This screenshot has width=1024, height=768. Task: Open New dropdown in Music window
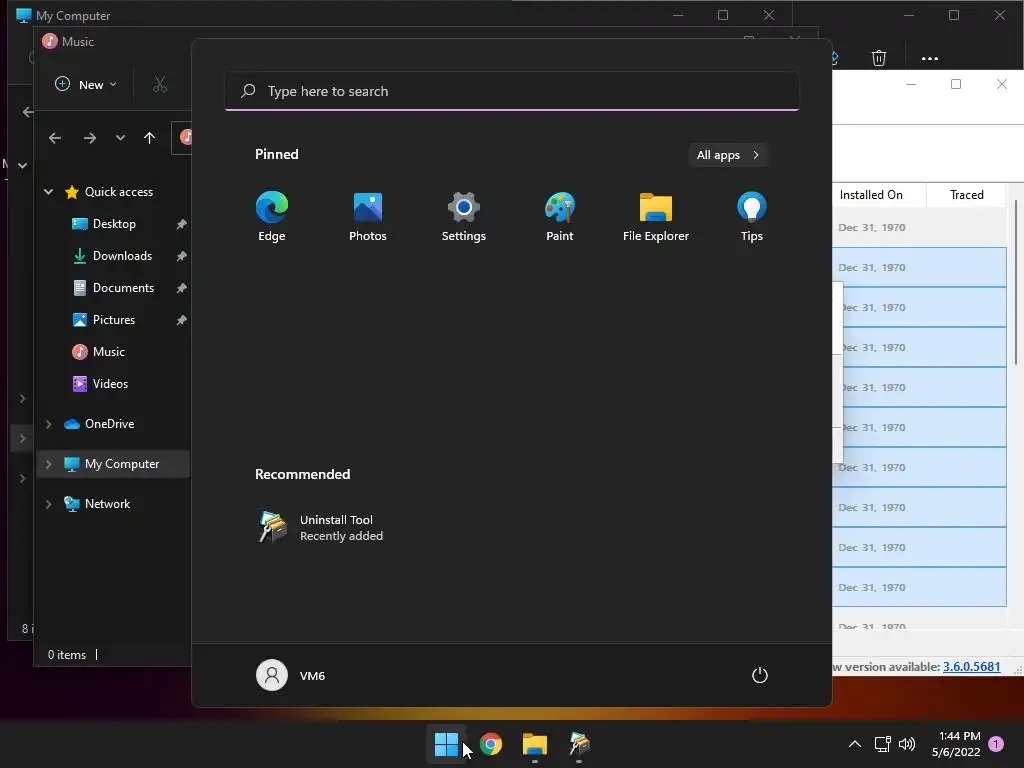(86, 84)
